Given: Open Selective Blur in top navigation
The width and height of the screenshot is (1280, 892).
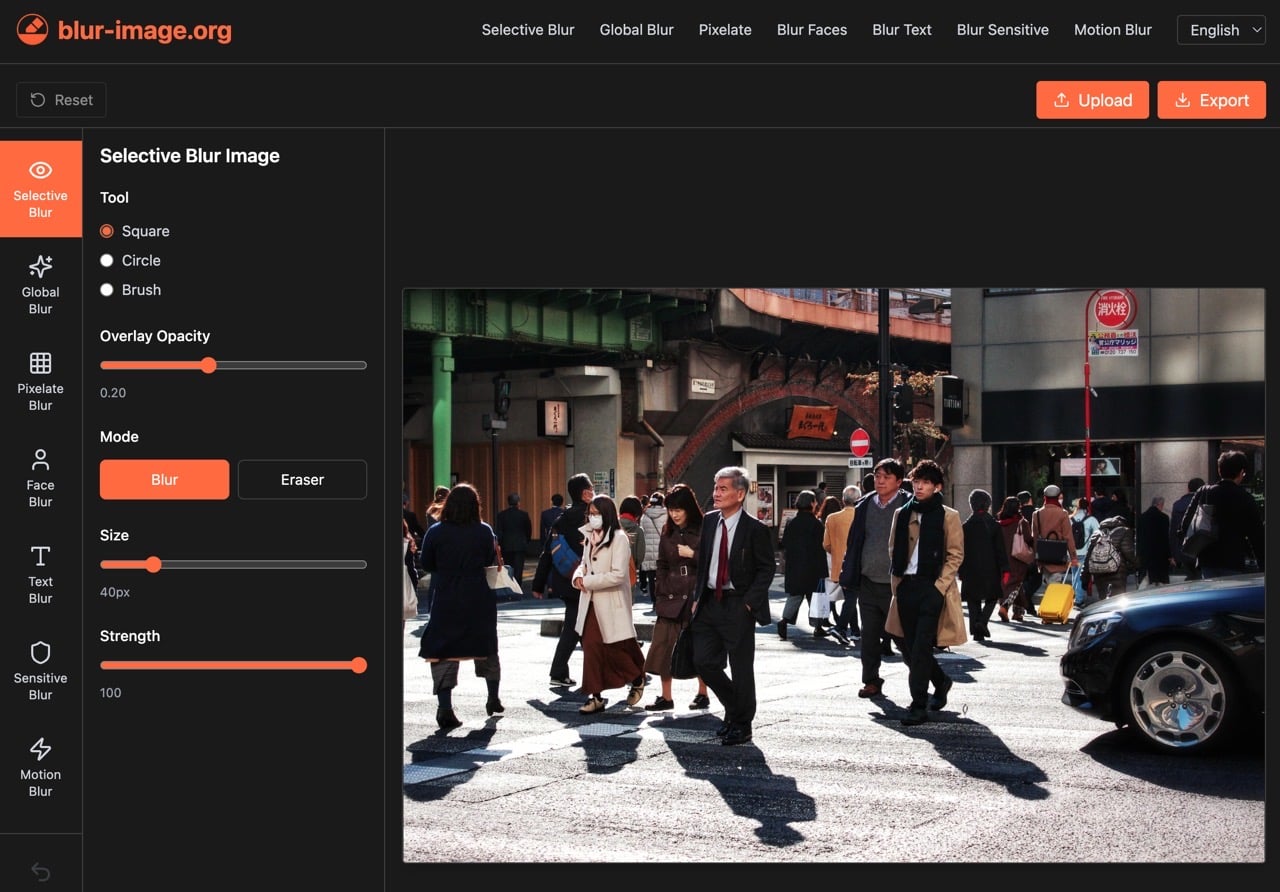Looking at the screenshot, I should coord(528,30).
